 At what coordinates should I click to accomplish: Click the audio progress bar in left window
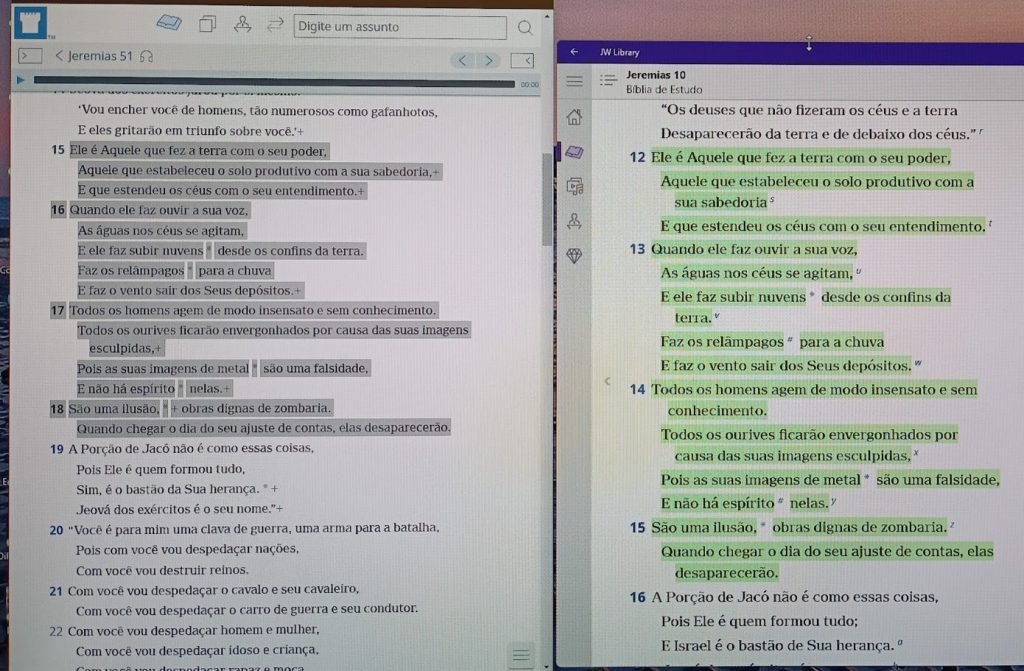click(x=274, y=82)
